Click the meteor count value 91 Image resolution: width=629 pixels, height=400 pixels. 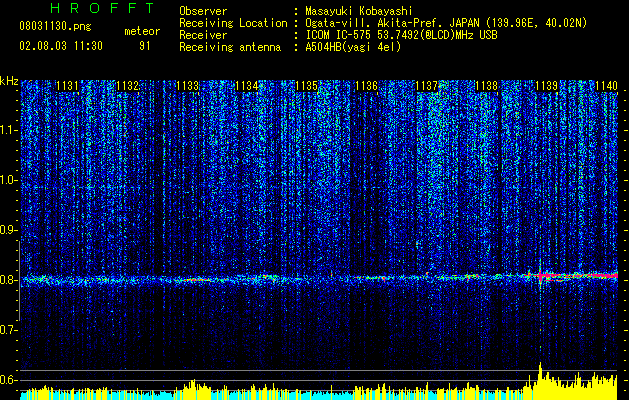pyautogui.click(x=145, y=46)
